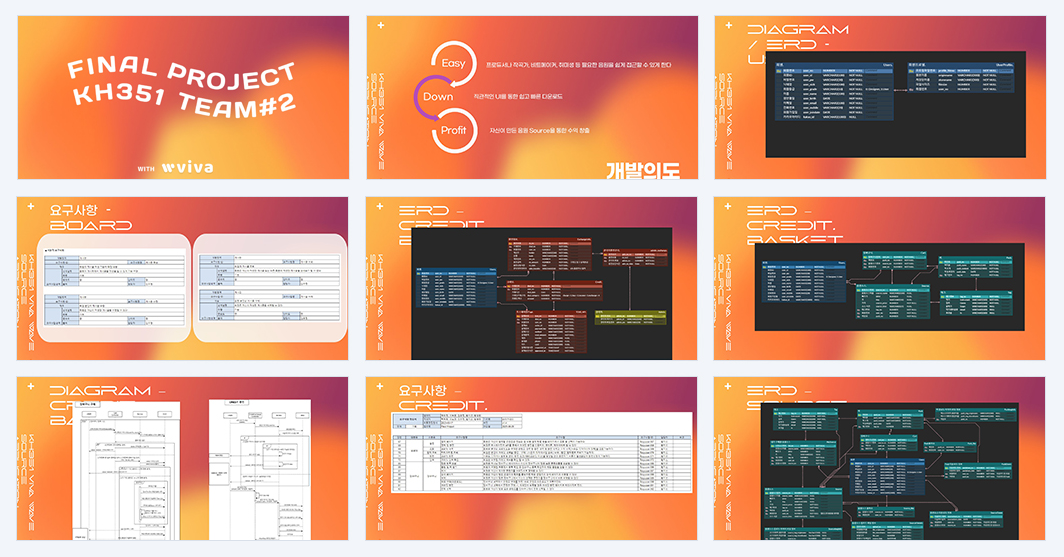Open the FINAL PROJECT KH351 TEAM#2 title slide
Viewport: 1064px width, 557px height.
183,98
